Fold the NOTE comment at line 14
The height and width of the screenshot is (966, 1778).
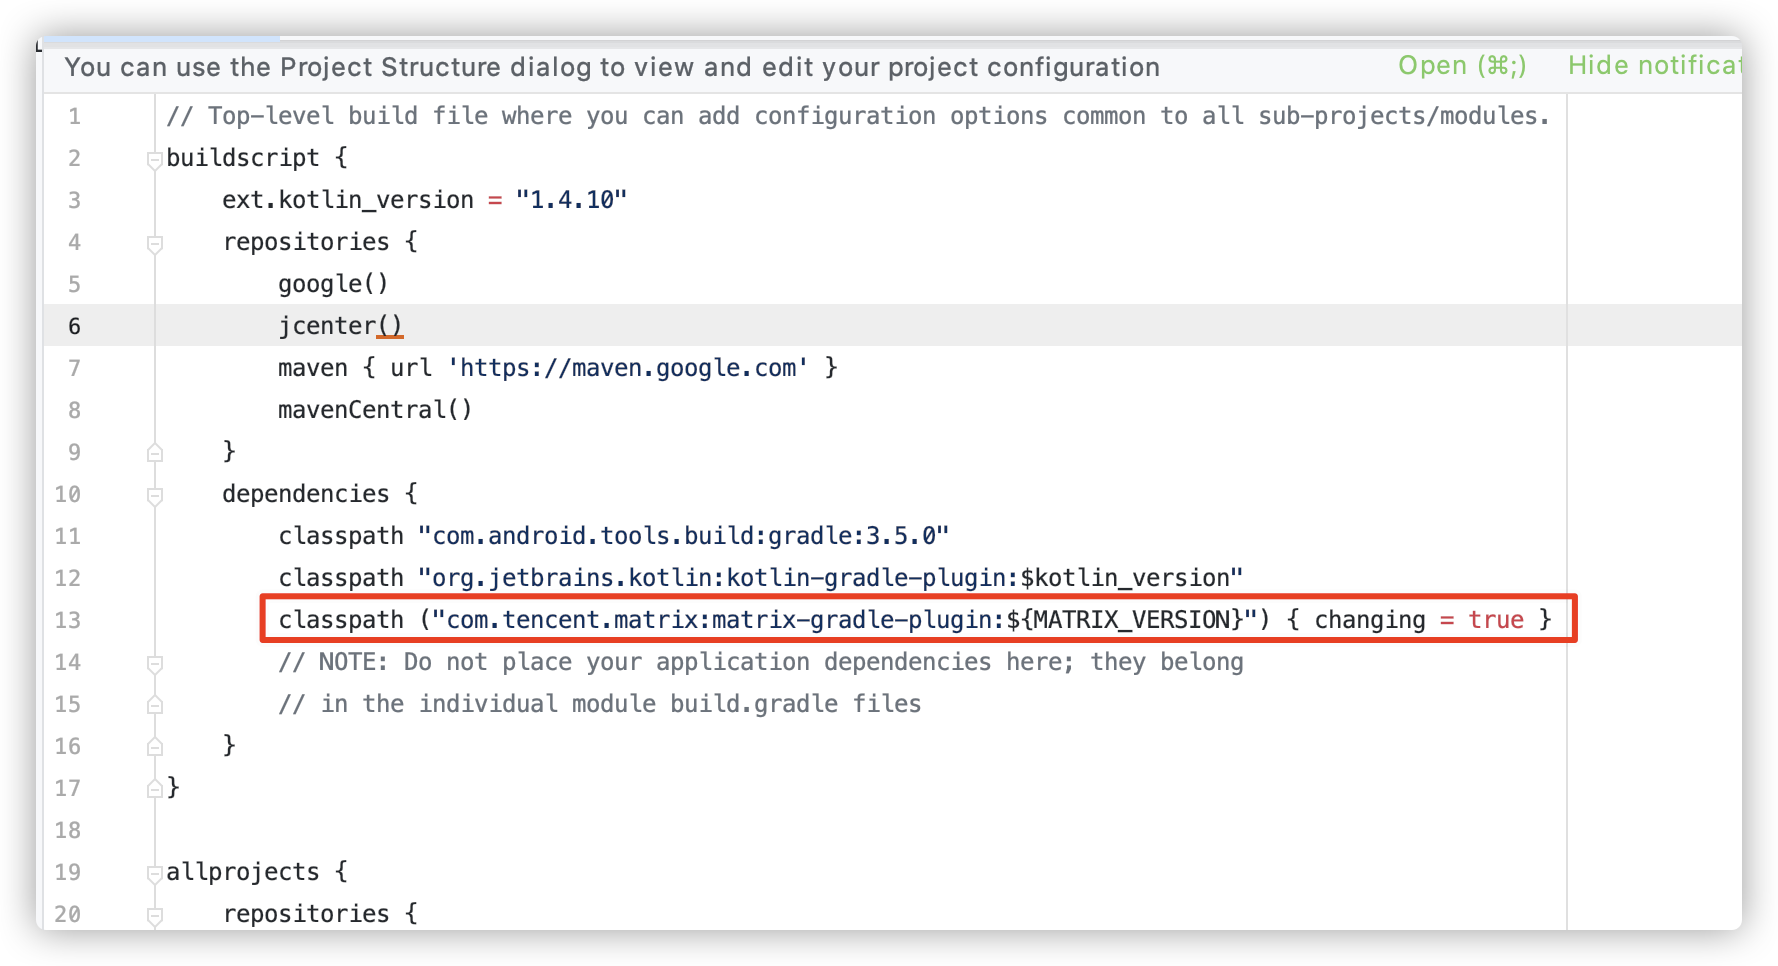(x=154, y=663)
